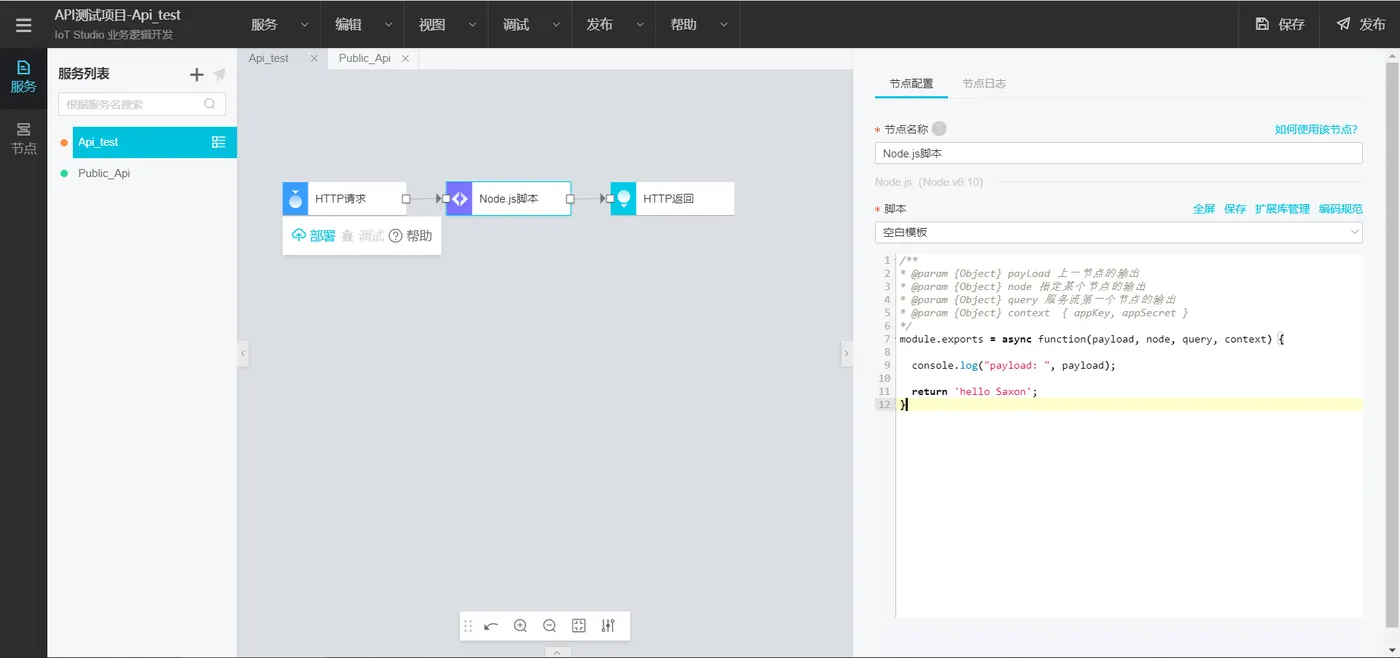Click 调试 debug button under nodes
1400x658 pixels.
362,236
